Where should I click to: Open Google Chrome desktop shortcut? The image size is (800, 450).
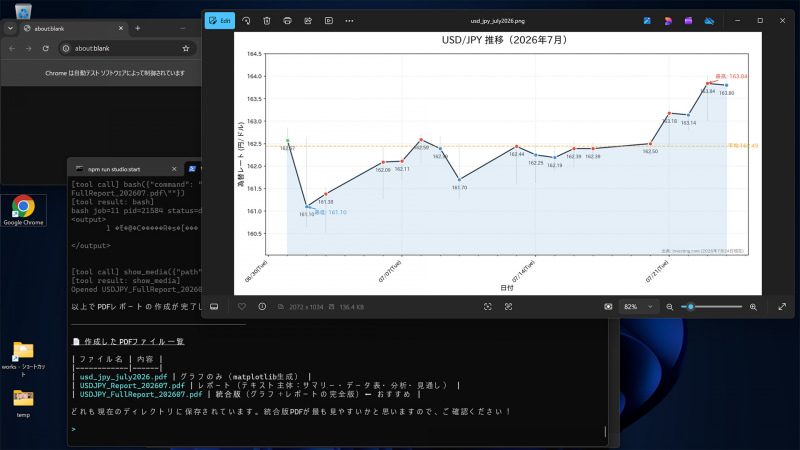(23, 210)
